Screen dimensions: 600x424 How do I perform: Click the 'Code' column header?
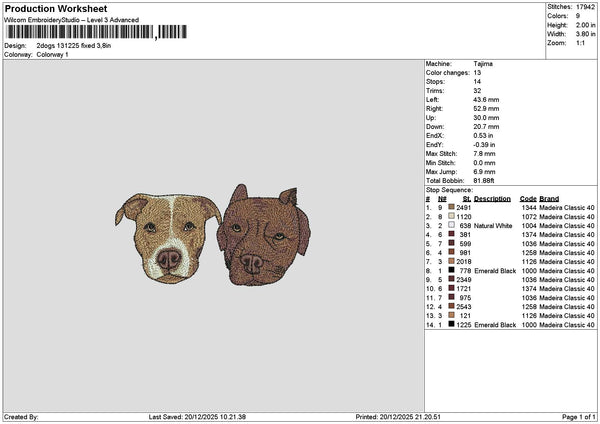pyautogui.click(x=528, y=199)
